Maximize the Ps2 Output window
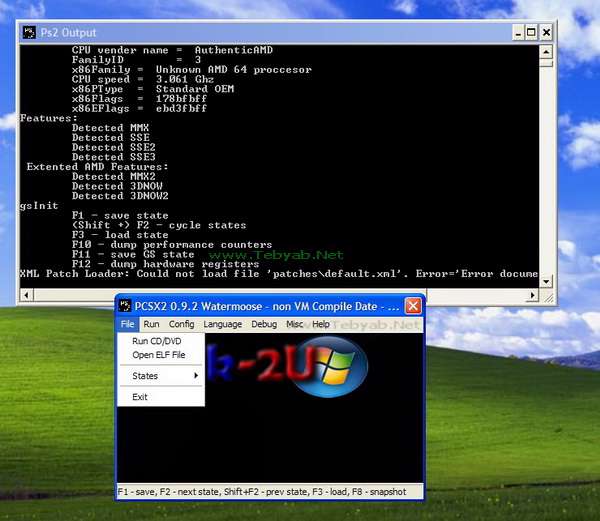600x521 pixels. pos(532,33)
